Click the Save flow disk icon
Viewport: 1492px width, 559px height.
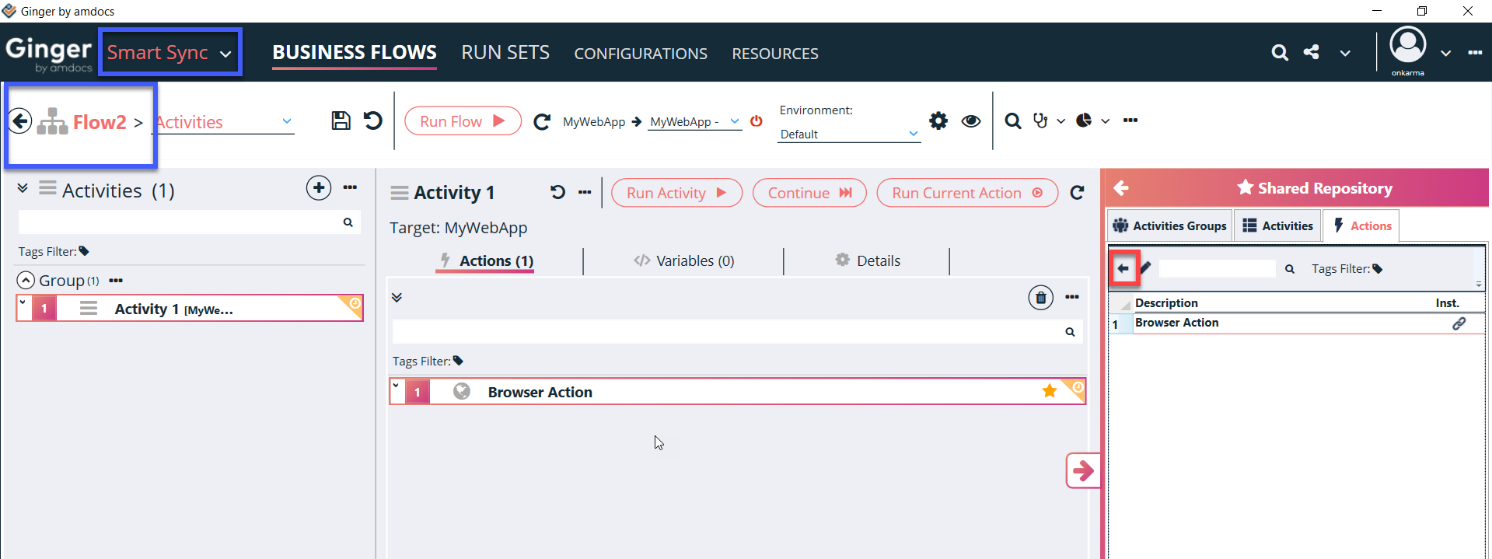tap(341, 121)
